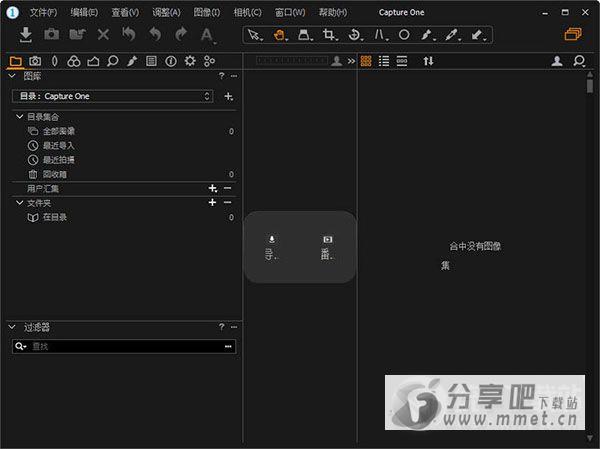Select the Rotate tool
This screenshot has width=600, height=449.
[354, 35]
